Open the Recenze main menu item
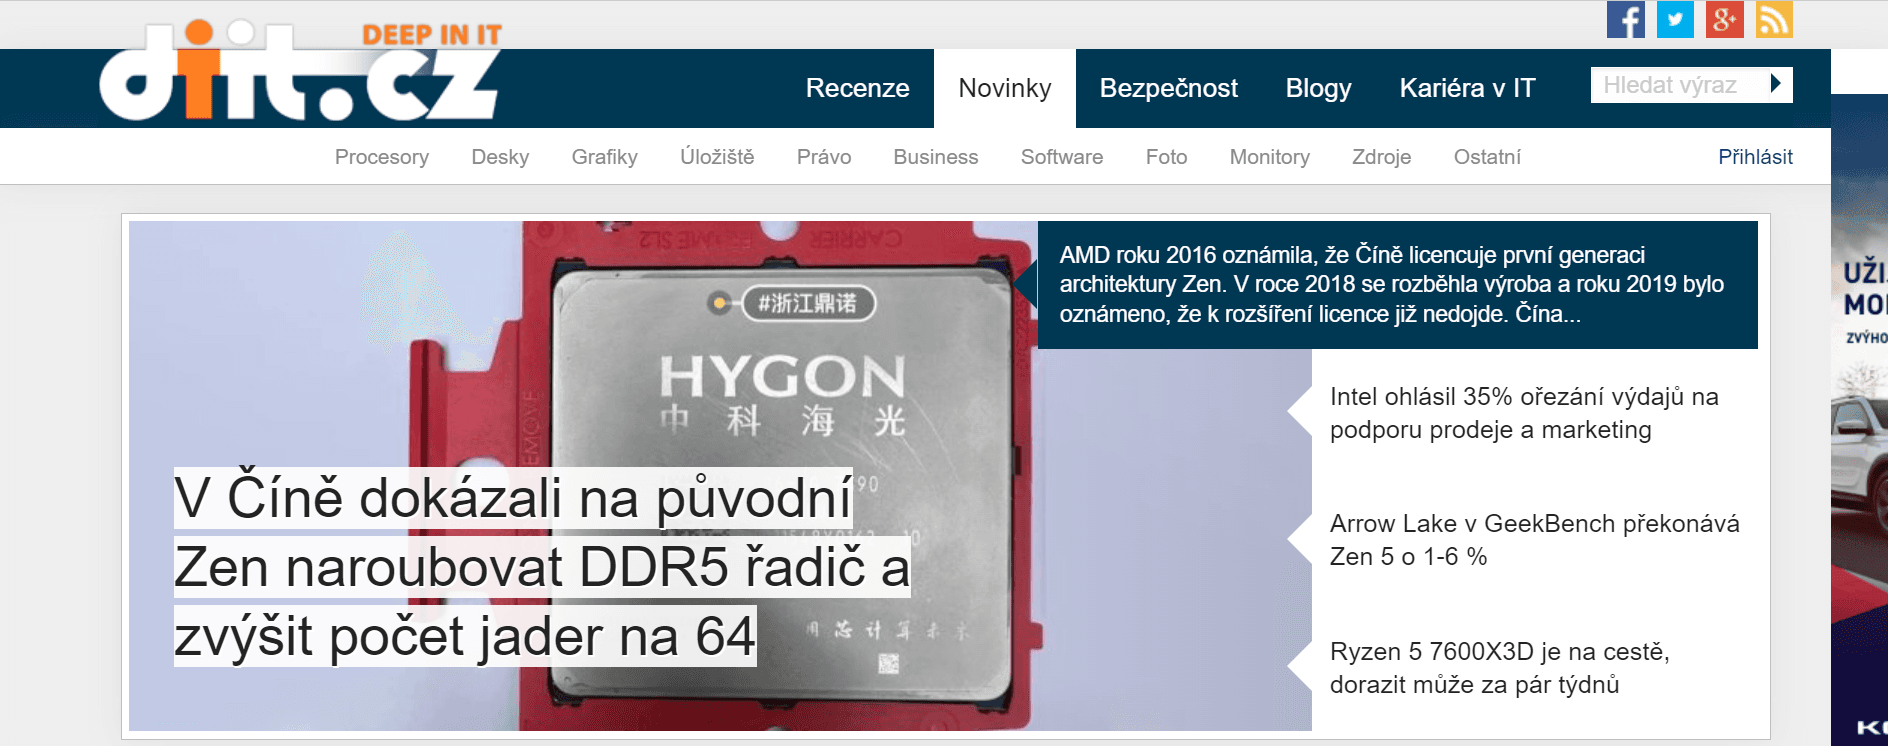Viewport: 1888px width, 746px height. 858,88
